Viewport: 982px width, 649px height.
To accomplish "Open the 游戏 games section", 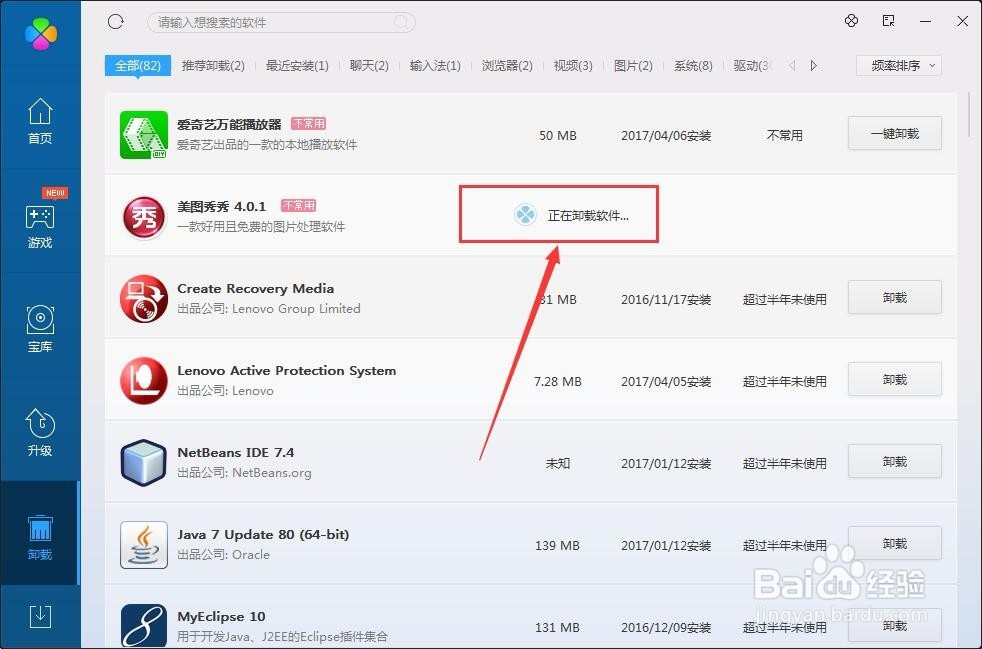I will pos(40,226).
